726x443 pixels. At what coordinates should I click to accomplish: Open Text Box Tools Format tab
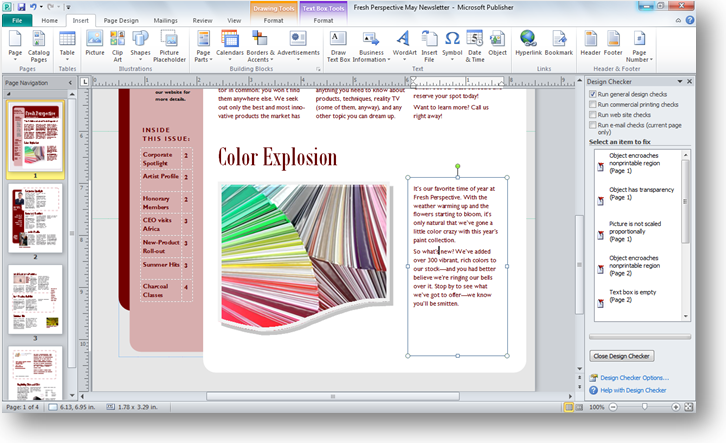pyautogui.click(x=323, y=20)
